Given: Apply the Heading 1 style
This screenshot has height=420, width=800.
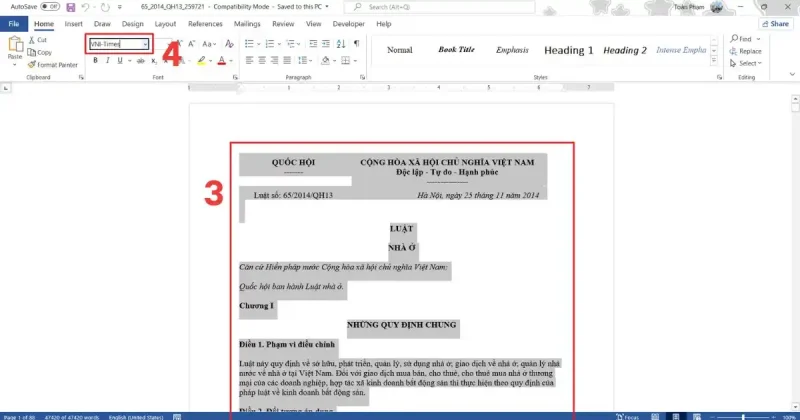Looking at the screenshot, I should click(x=568, y=50).
